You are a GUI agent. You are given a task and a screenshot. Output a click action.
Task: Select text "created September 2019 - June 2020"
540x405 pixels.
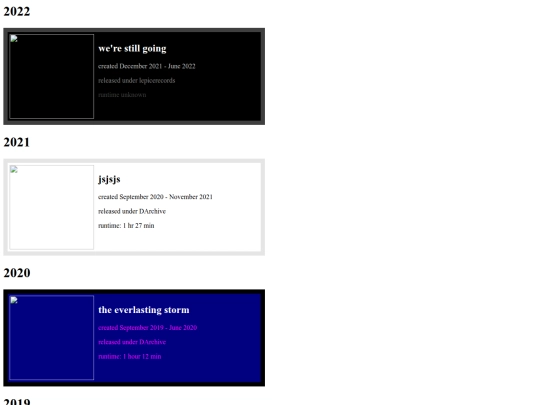[147, 328]
